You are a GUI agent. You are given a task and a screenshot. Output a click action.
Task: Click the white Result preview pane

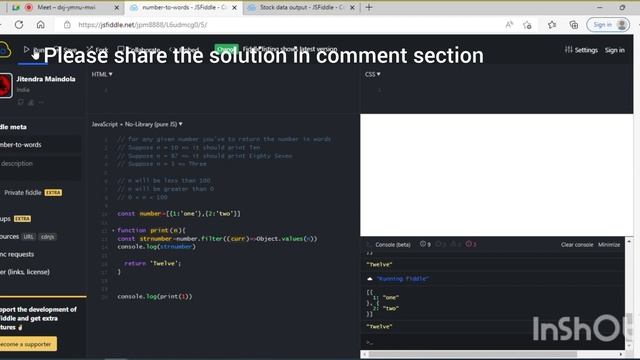coord(496,175)
